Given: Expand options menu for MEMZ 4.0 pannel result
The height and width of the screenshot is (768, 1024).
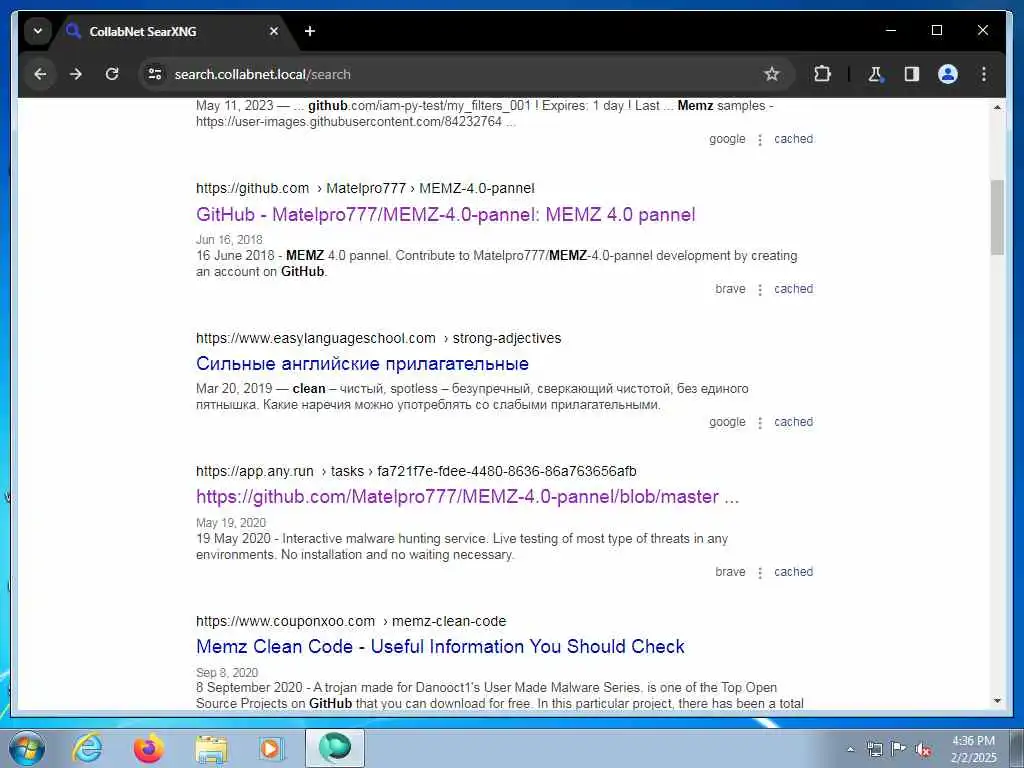Looking at the screenshot, I should [x=760, y=289].
